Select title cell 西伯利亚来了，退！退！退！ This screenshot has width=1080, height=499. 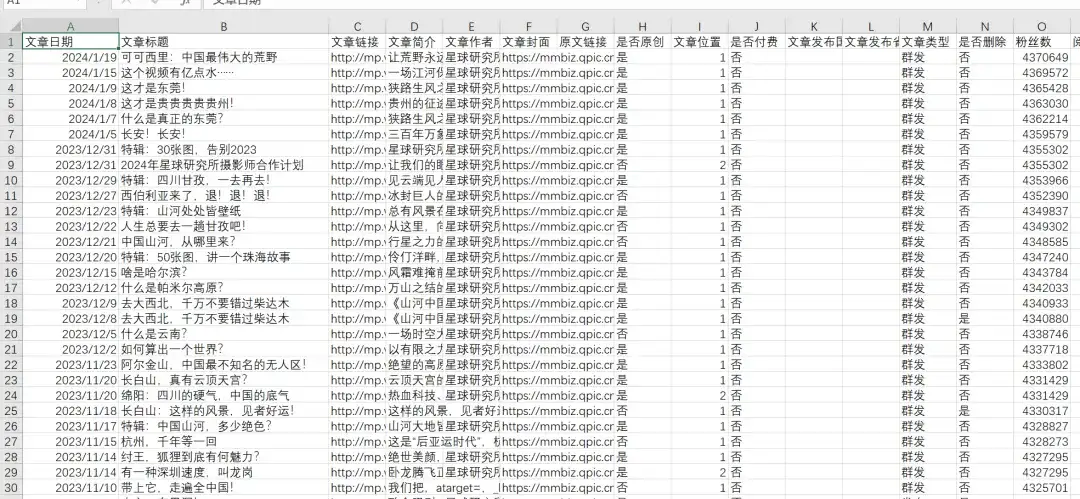coord(224,196)
